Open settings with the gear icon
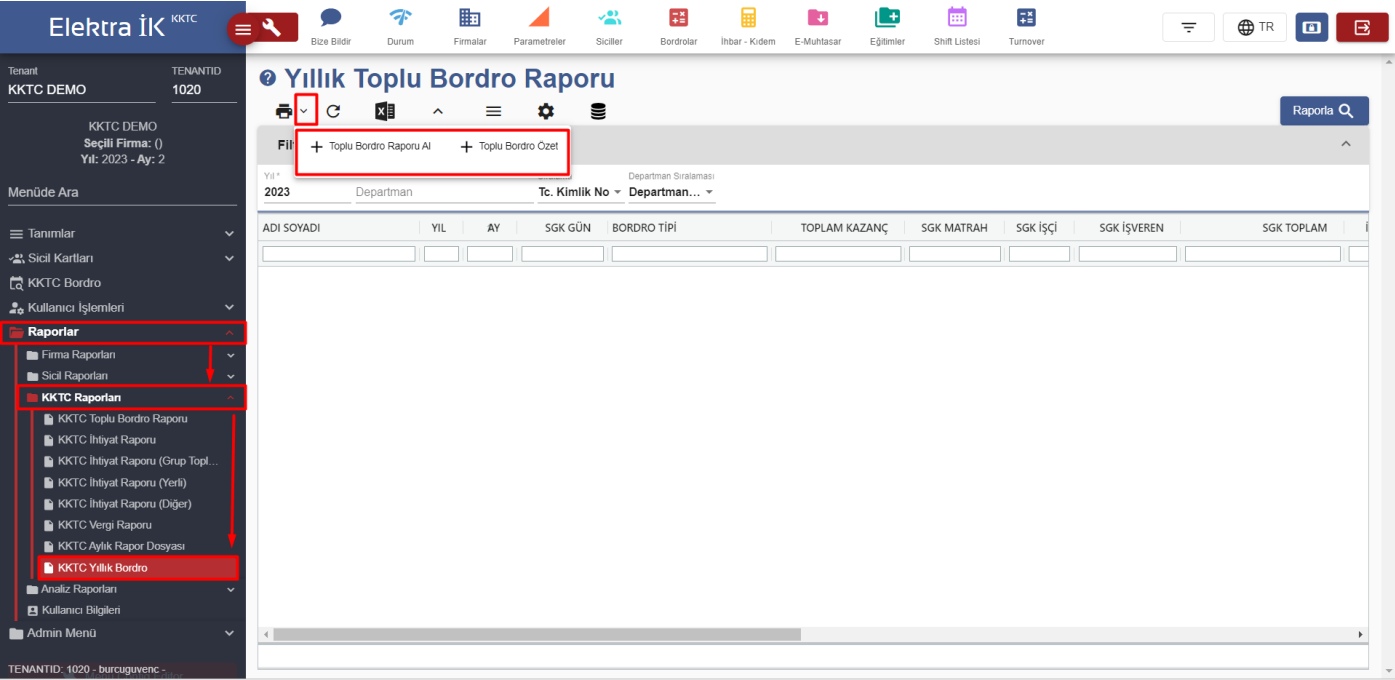 coord(545,112)
